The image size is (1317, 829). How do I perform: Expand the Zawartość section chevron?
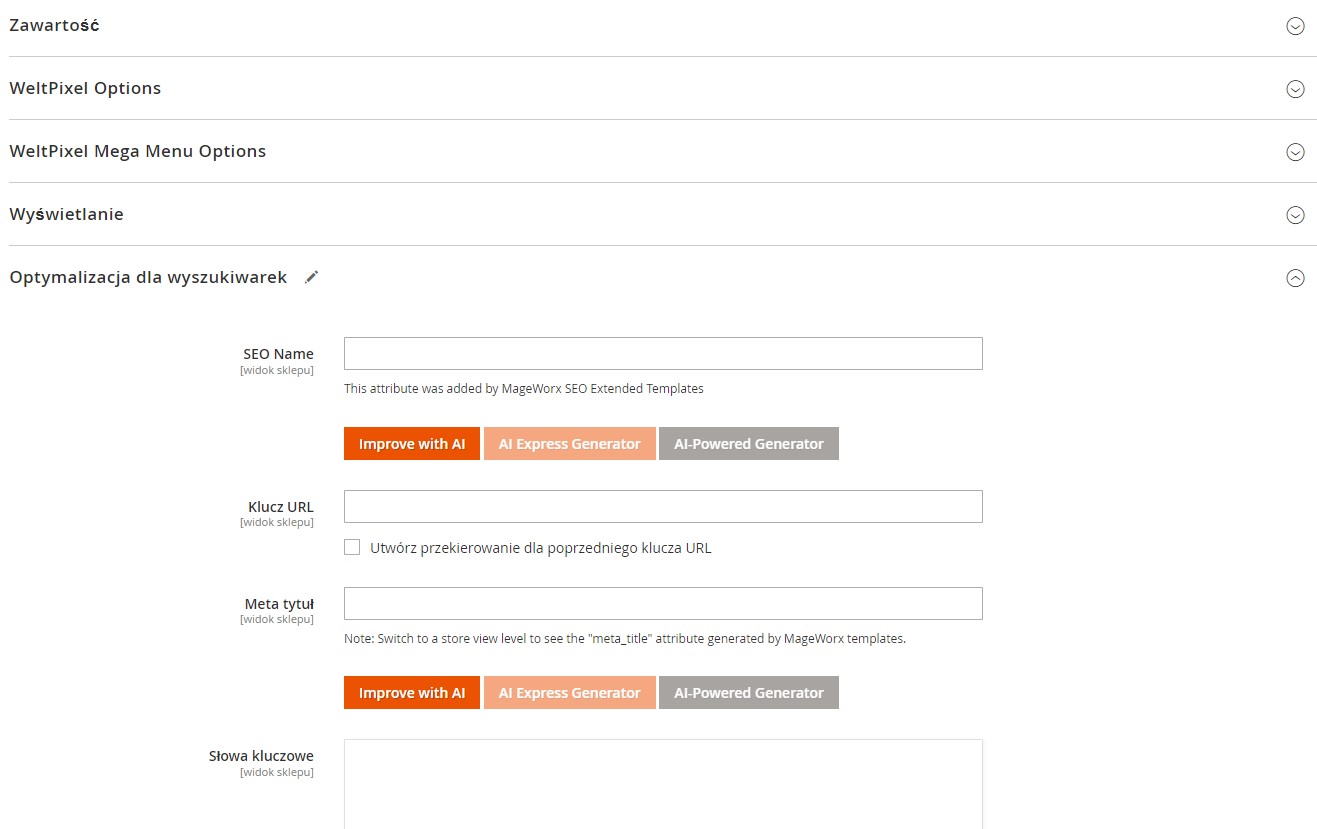(x=1295, y=26)
